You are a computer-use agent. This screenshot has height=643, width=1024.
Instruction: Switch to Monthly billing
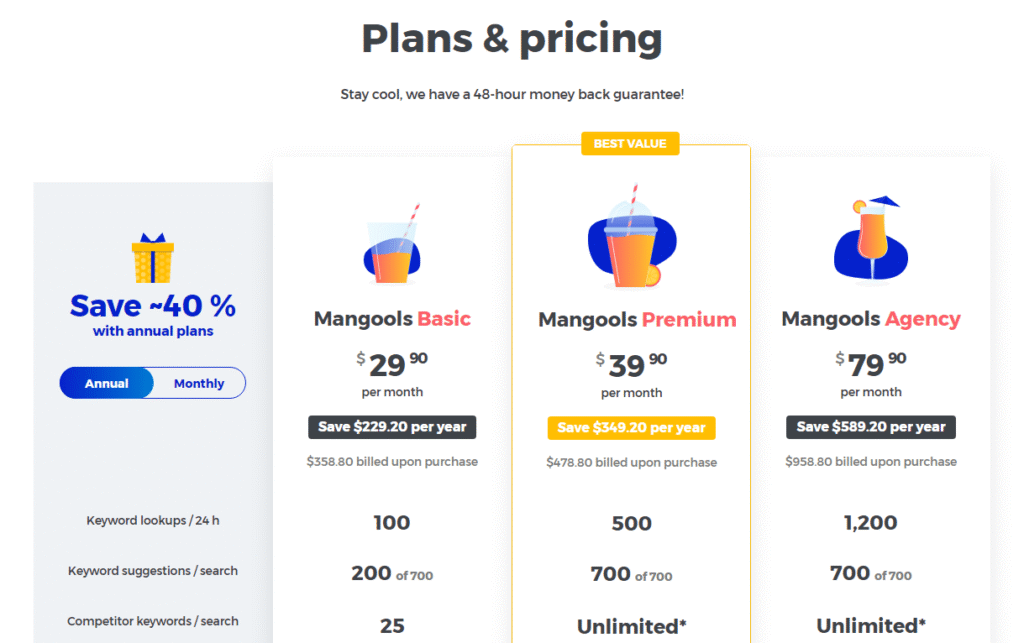click(199, 383)
